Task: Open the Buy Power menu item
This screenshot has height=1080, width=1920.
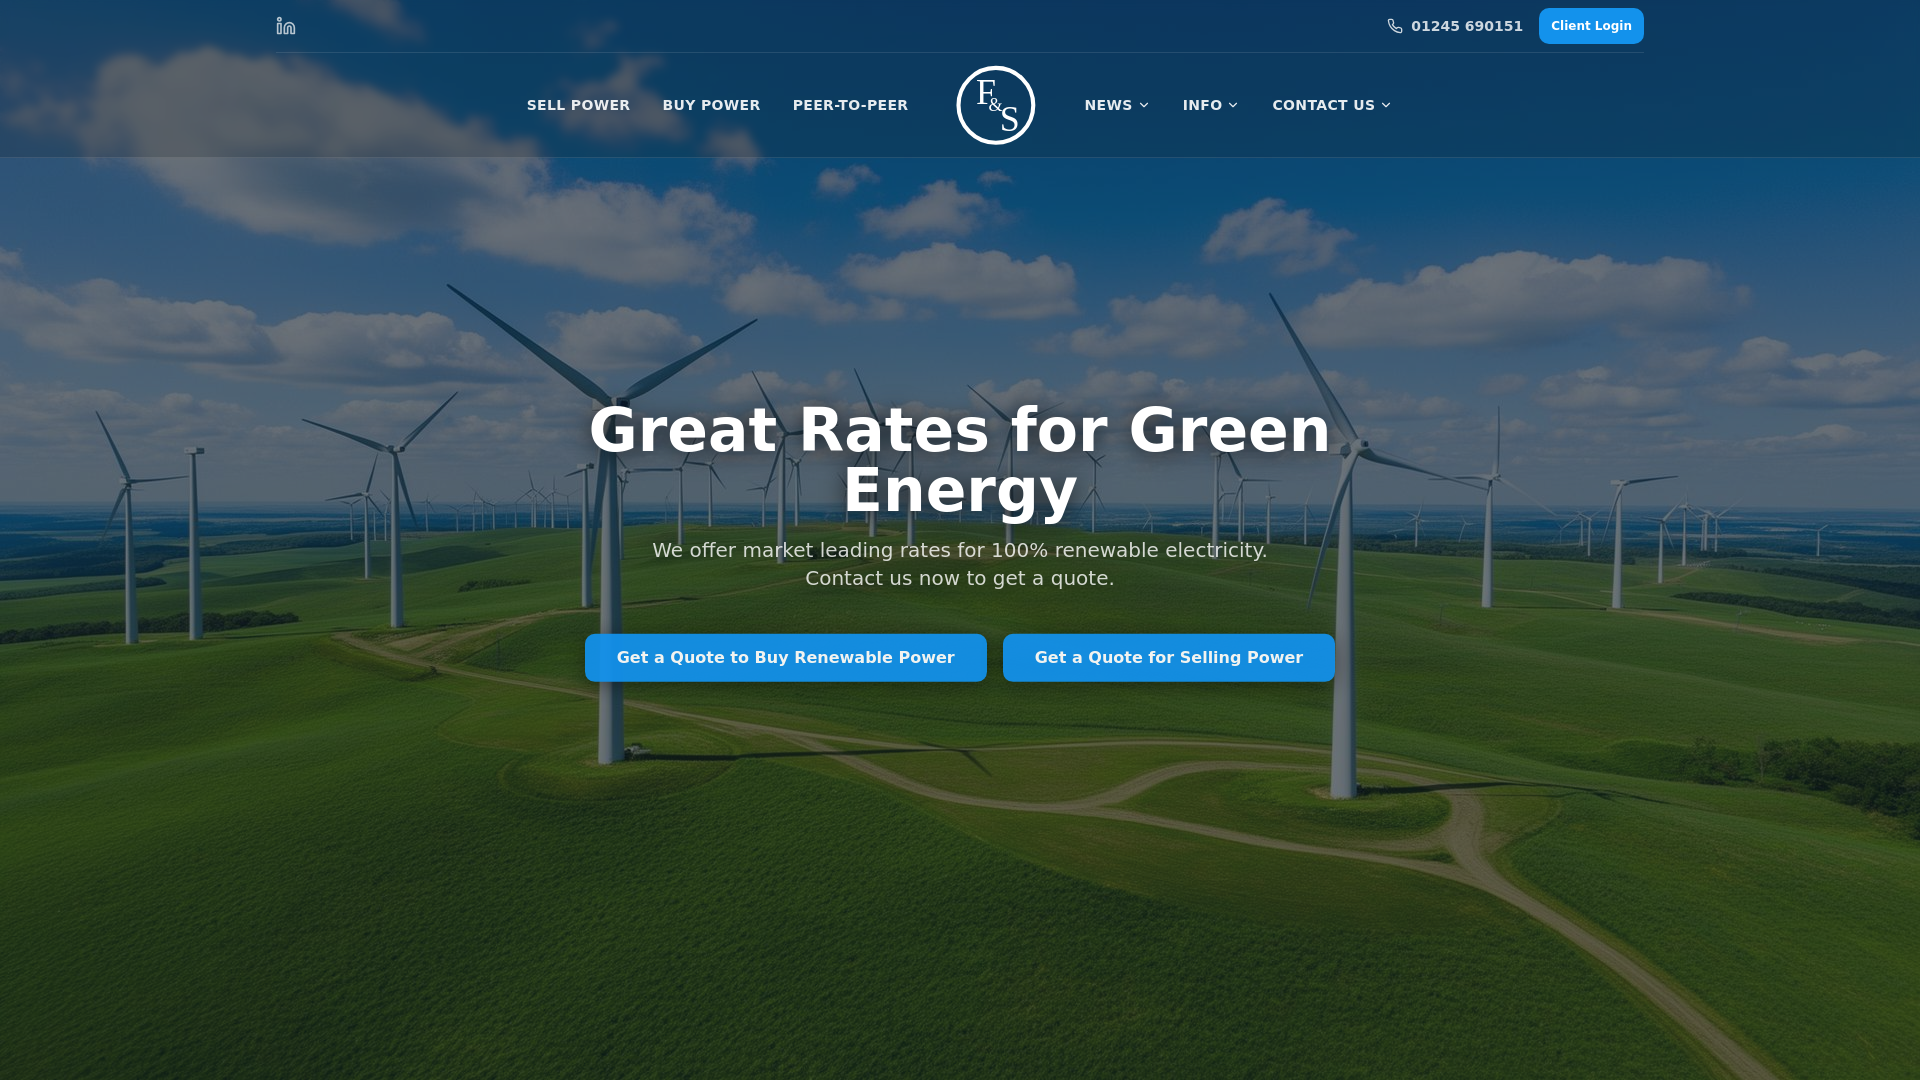Action: click(711, 105)
